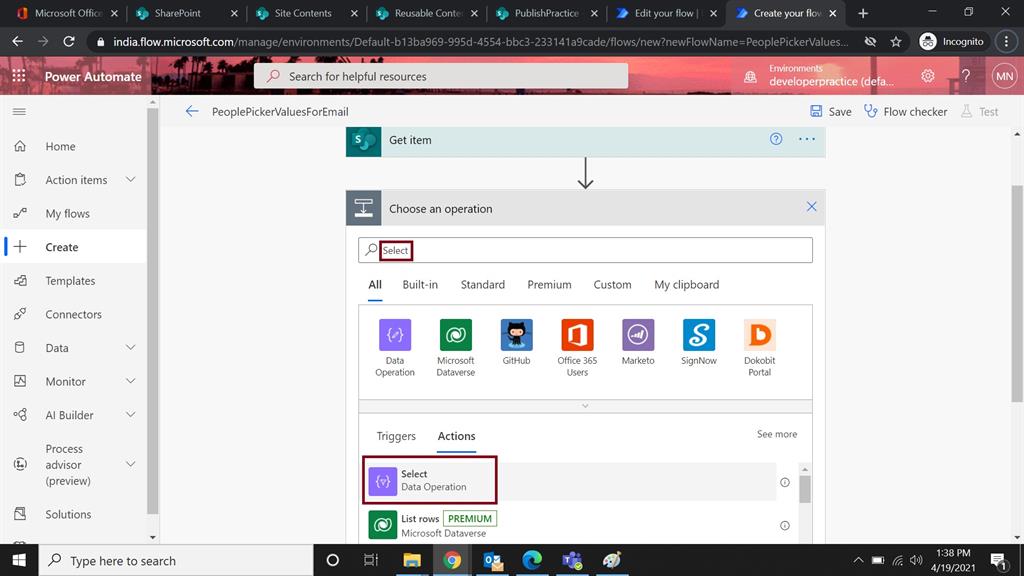1024x576 pixels.
Task: Open the Get item step header
Action: [x=585, y=140]
